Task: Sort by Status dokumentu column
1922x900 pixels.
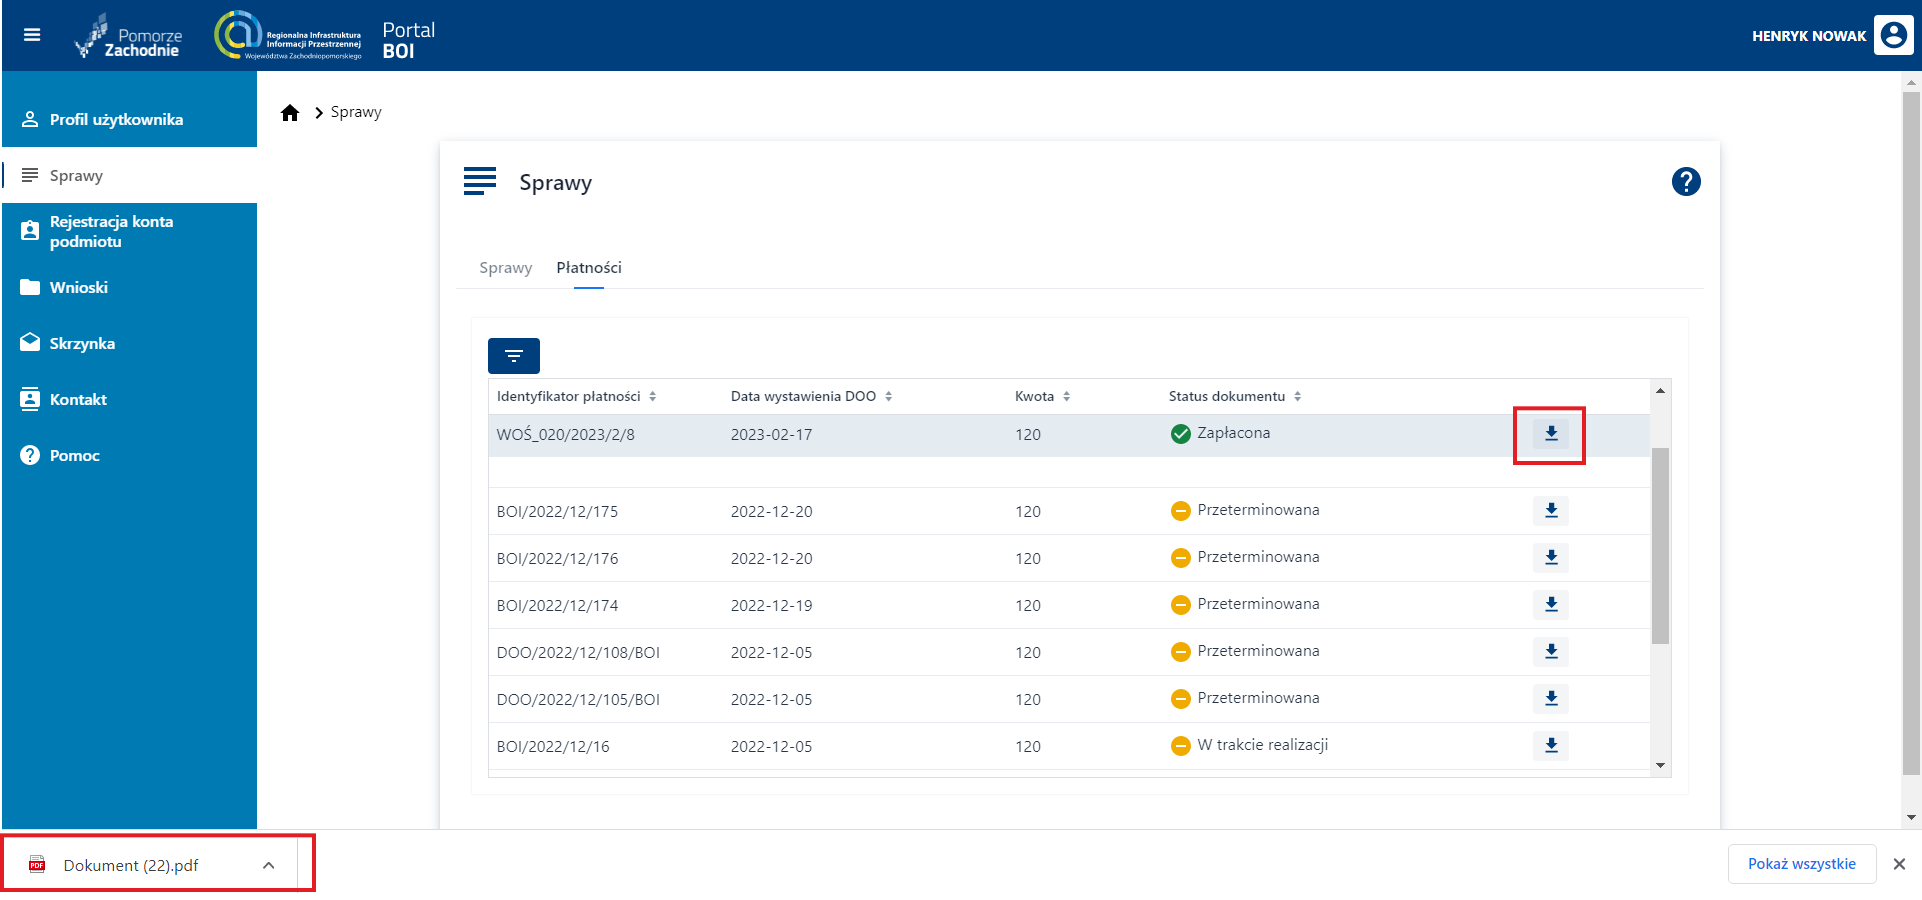Action: [x=1297, y=397]
